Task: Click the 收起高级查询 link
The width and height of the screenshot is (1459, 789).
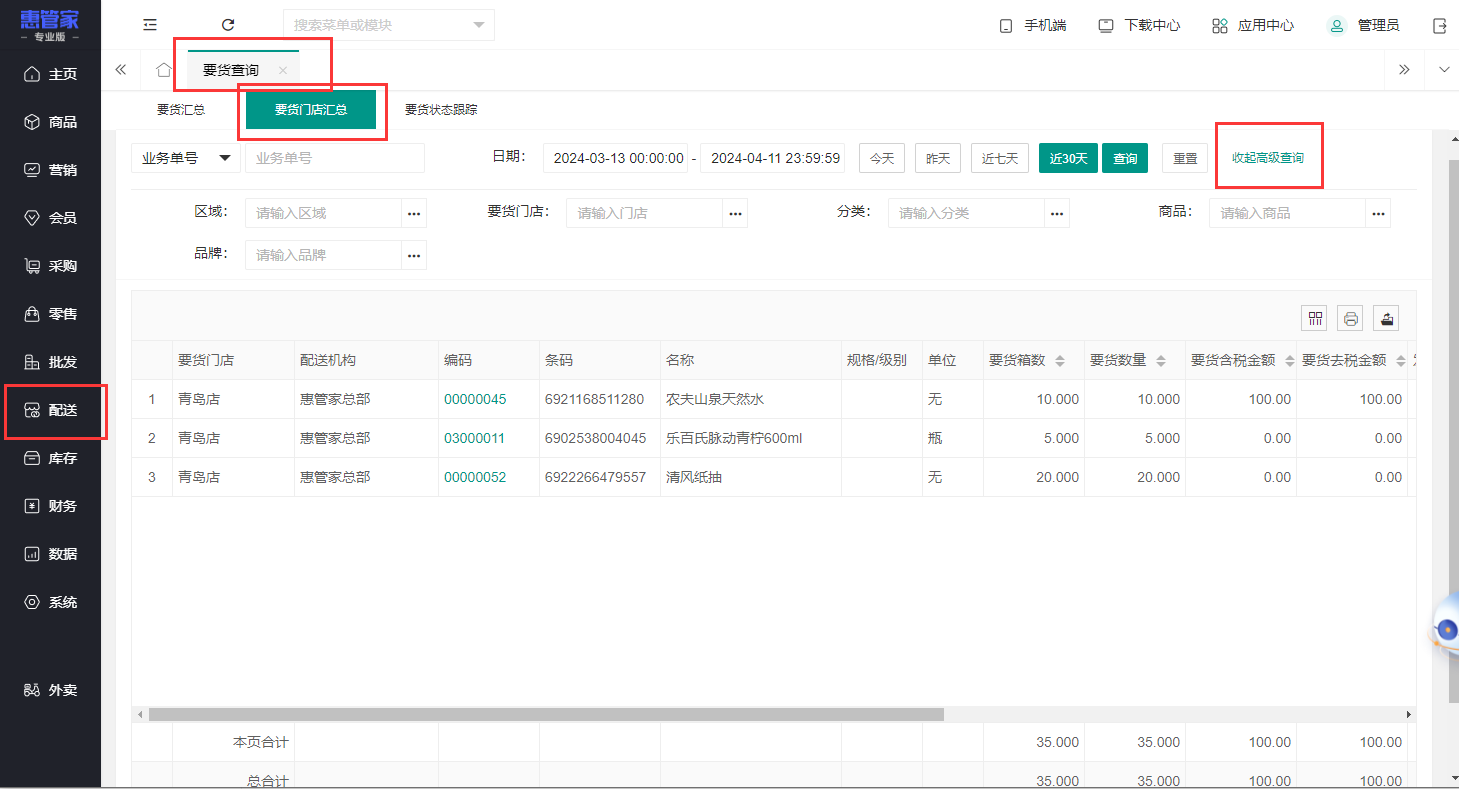Action: (1268, 158)
